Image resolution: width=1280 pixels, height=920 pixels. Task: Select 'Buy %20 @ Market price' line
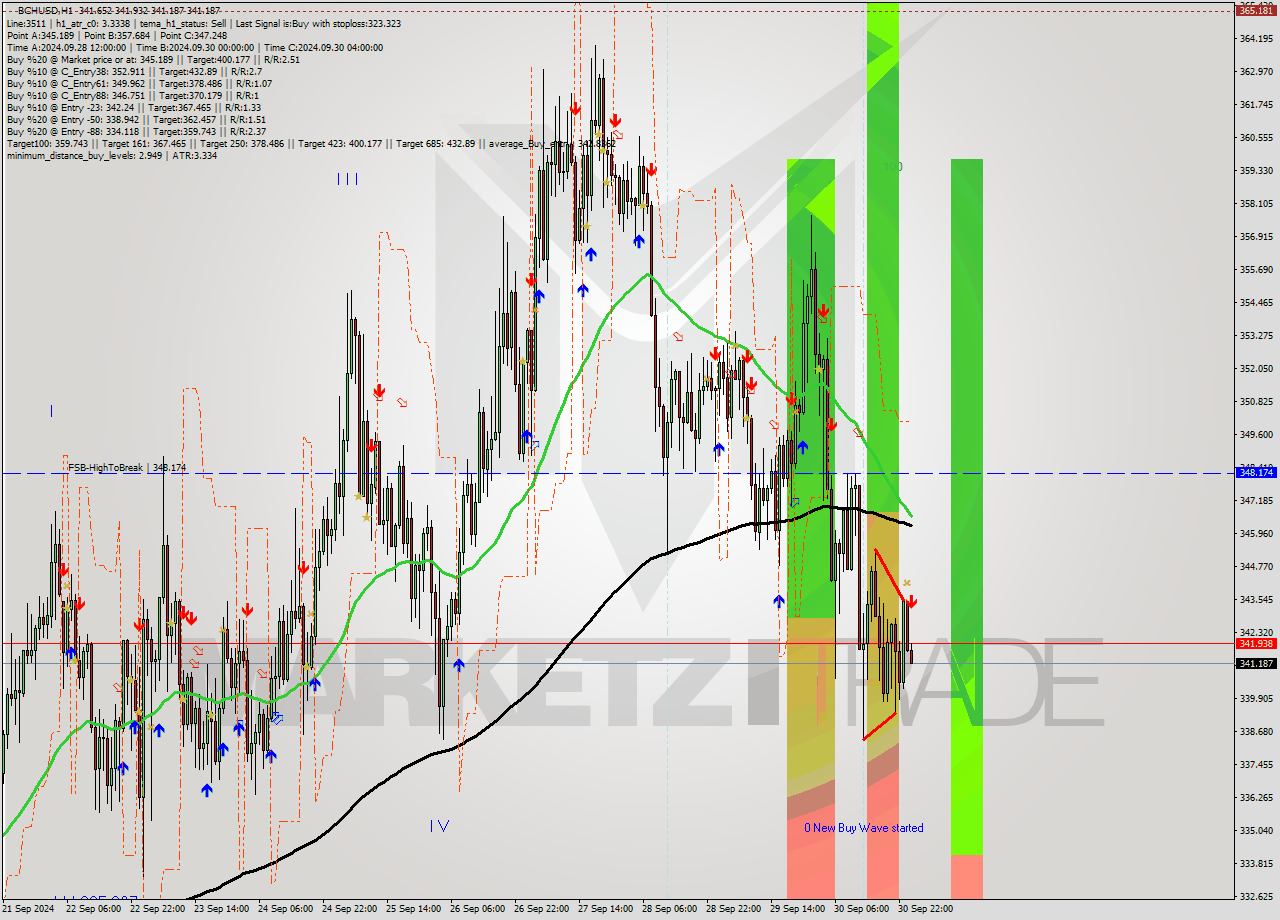click(153, 59)
